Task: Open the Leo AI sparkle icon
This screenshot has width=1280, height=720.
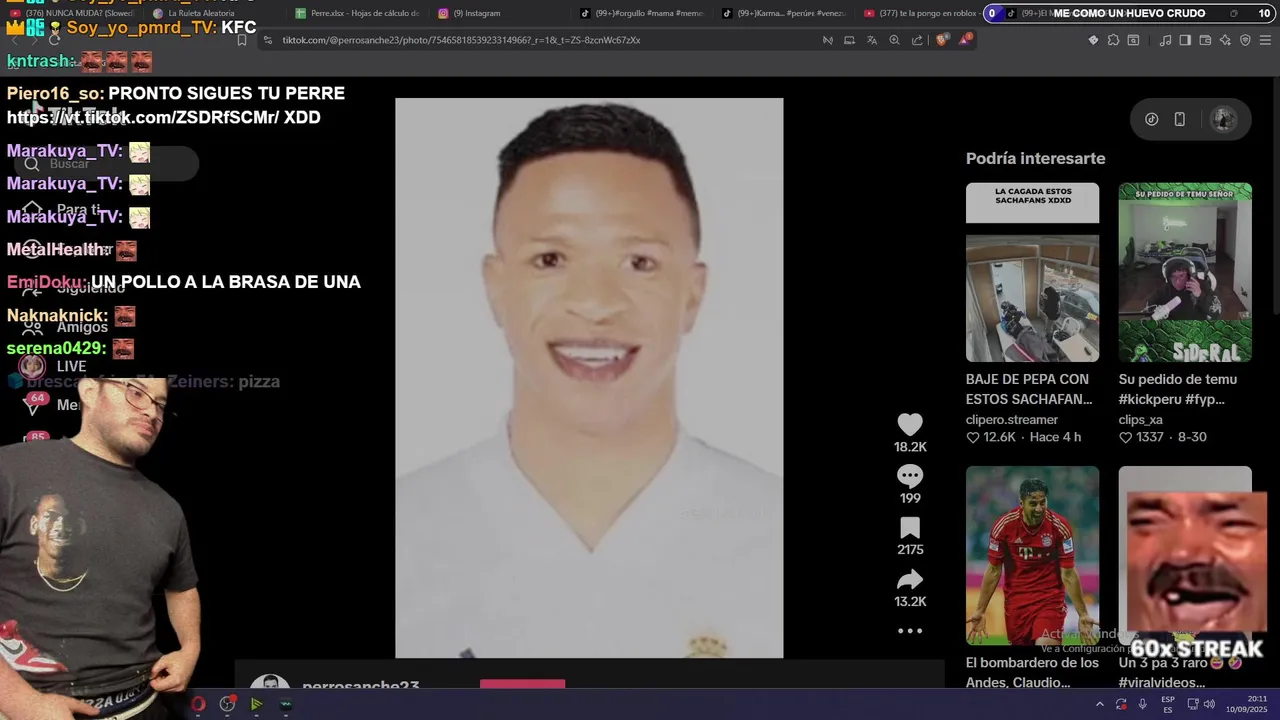Action: pos(1225,40)
